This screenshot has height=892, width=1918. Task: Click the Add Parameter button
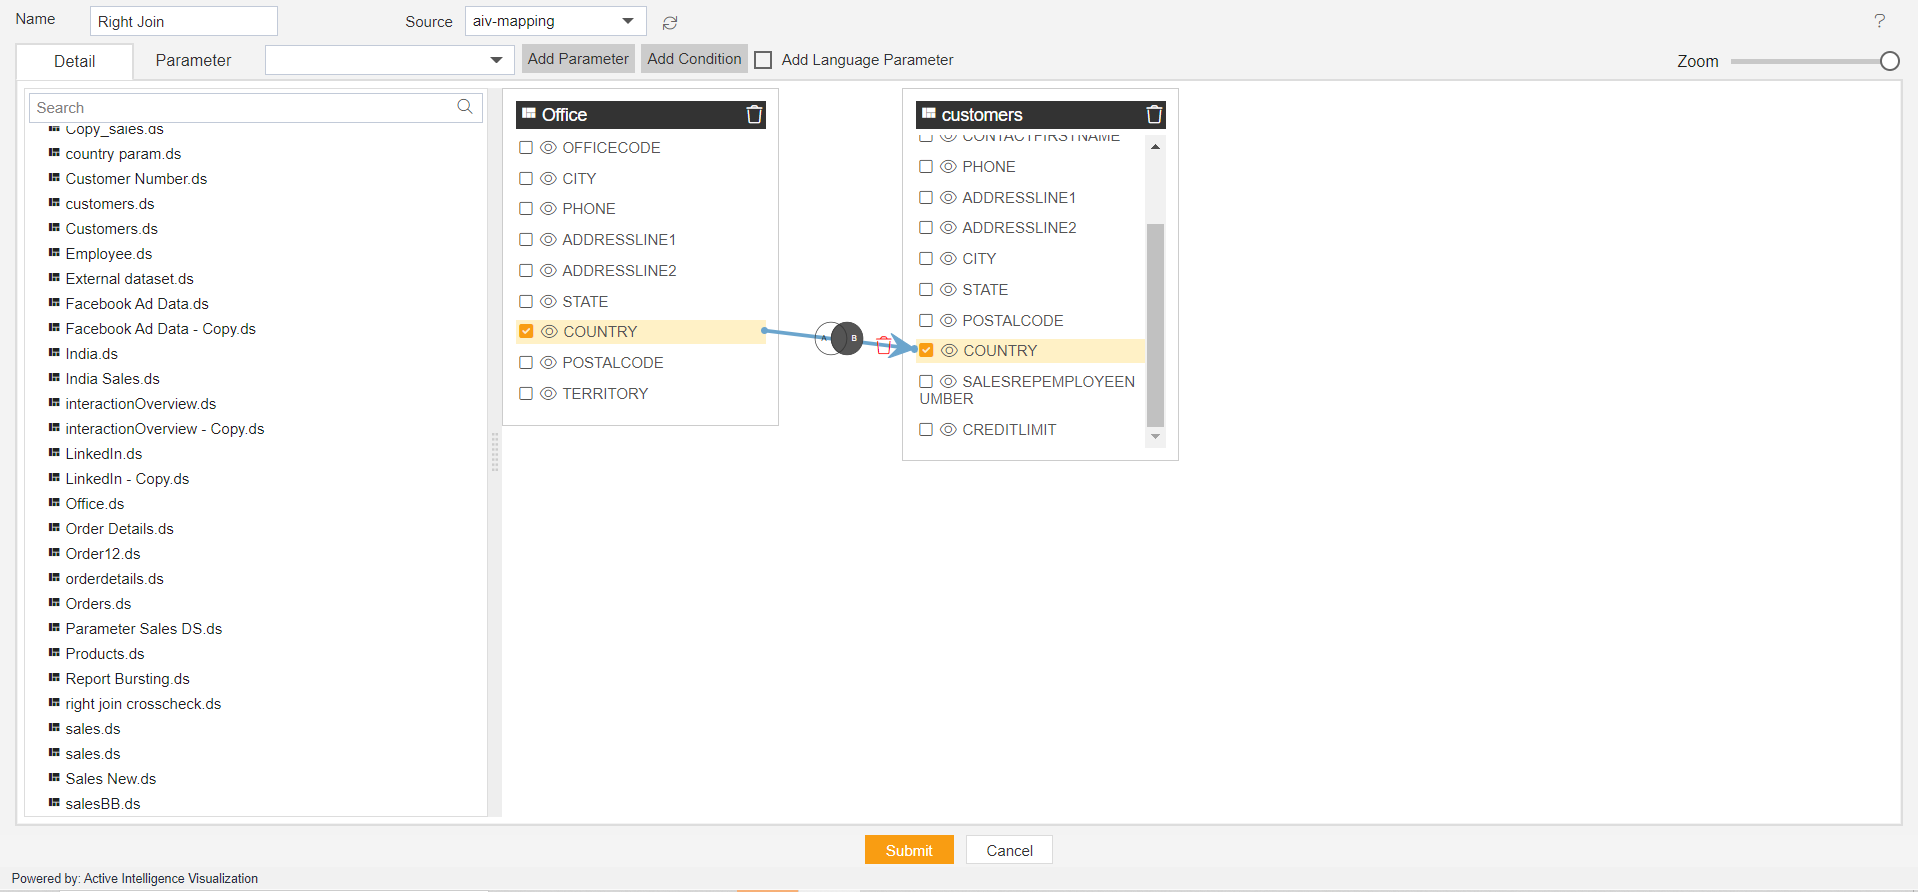pos(578,59)
